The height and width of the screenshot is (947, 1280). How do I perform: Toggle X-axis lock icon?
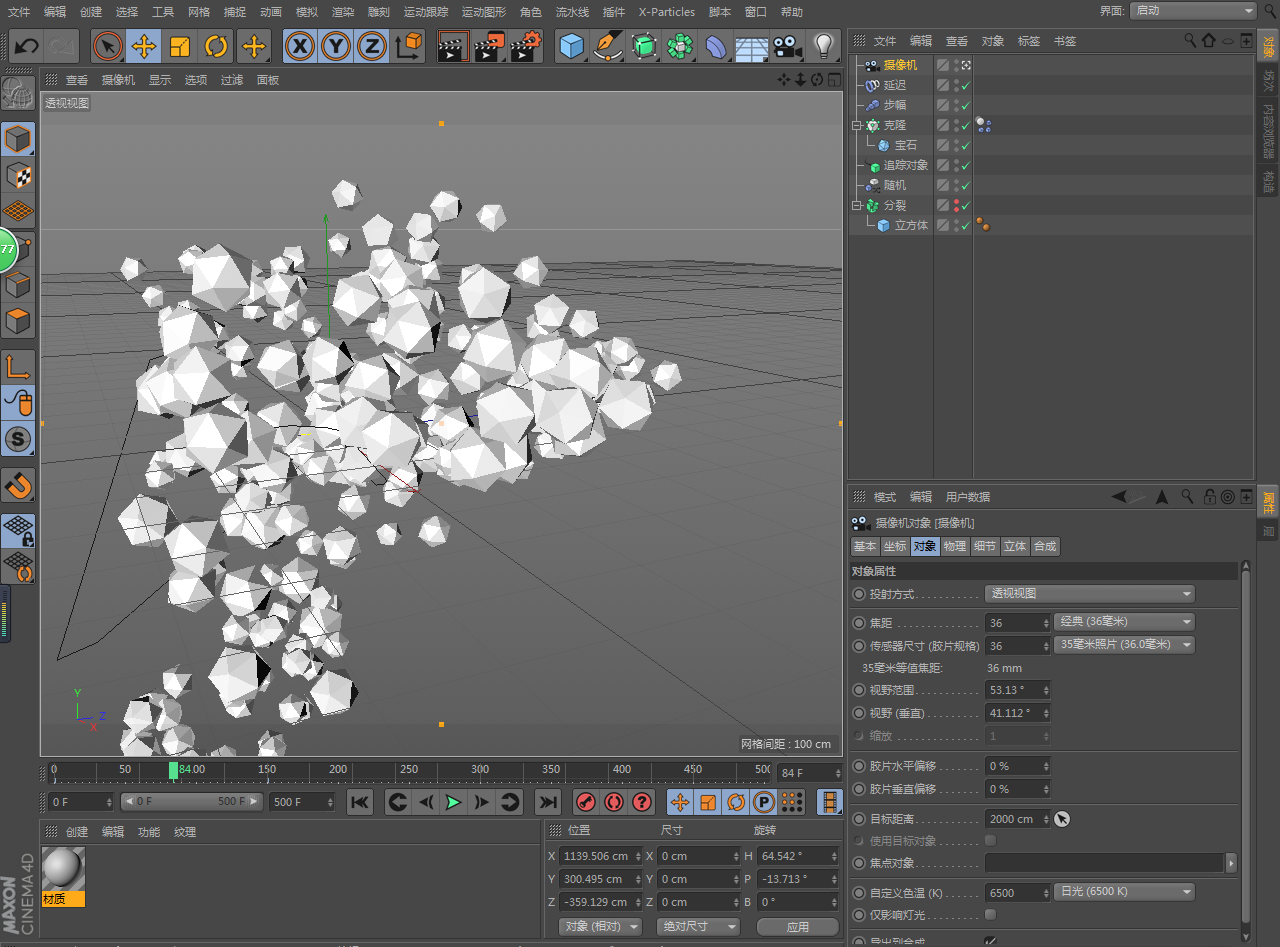pyautogui.click(x=300, y=46)
